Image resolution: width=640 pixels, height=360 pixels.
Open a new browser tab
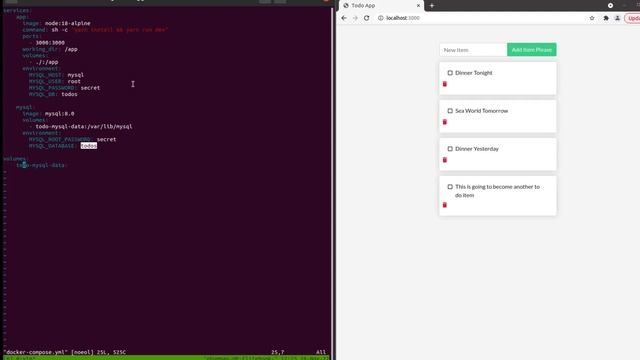click(x=431, y=6)
